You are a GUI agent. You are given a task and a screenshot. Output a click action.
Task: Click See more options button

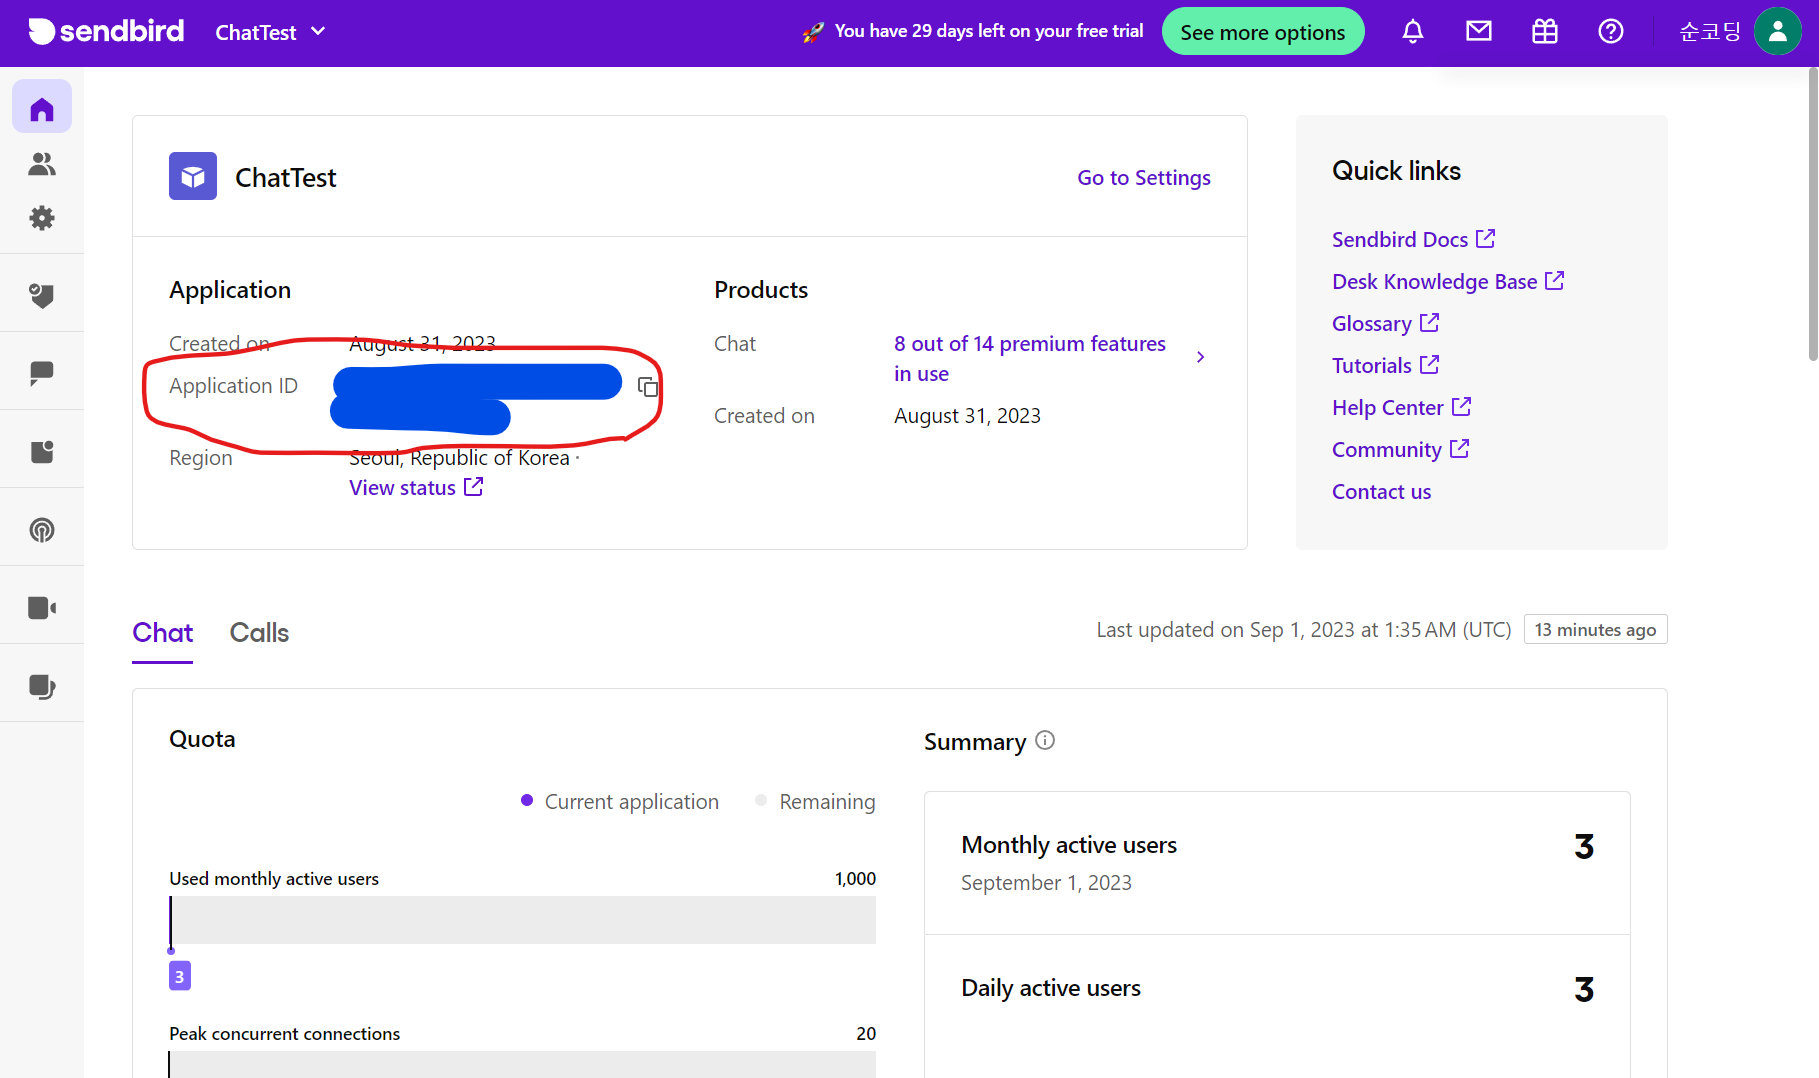(1263, 32)
